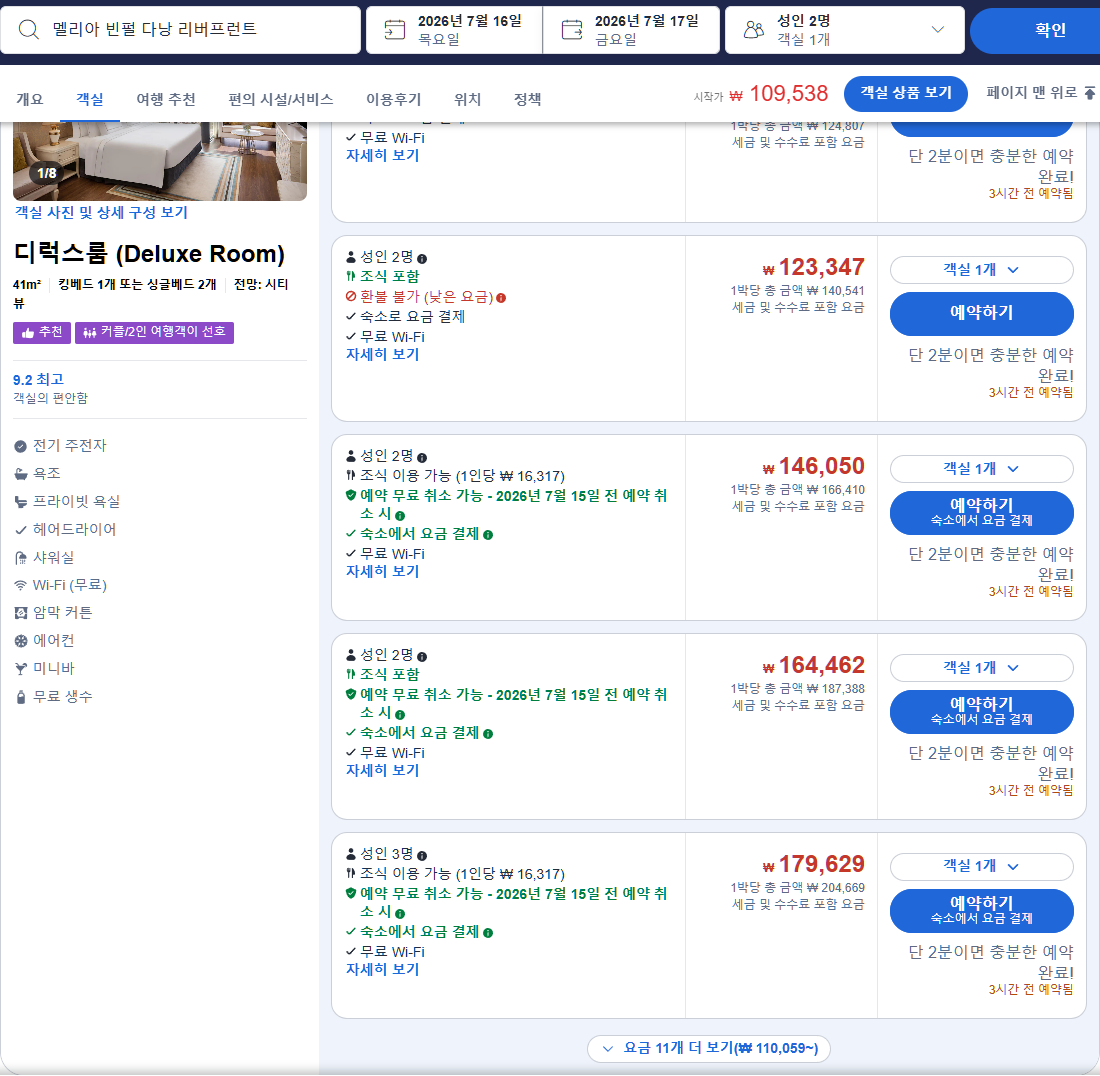Book the ₩164,462 rate with 예약하기
The height and width of the screenshot is (1076, 1100).
[x=981, y=711]
